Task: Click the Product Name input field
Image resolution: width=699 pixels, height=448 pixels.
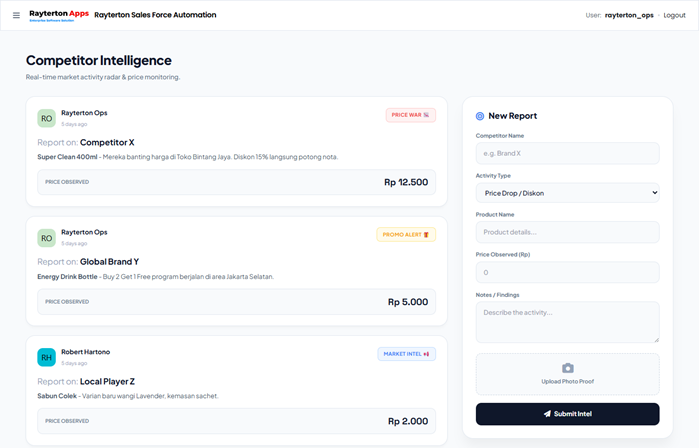Action: point(567,232)
